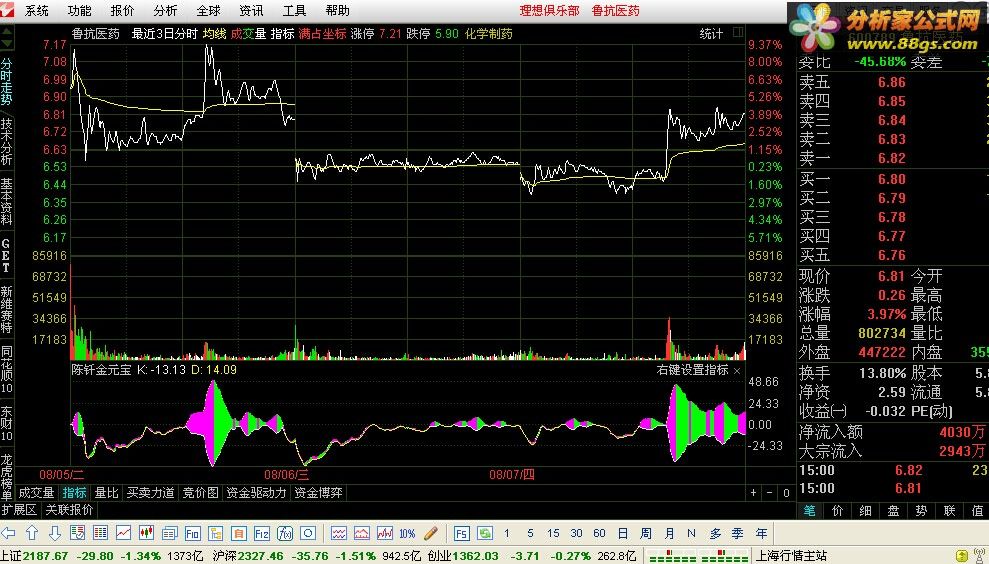The width and height of the screenshot is (989, 564).
Task: Click the back arrow toolbar icon
Action: (x=8, y=533)
